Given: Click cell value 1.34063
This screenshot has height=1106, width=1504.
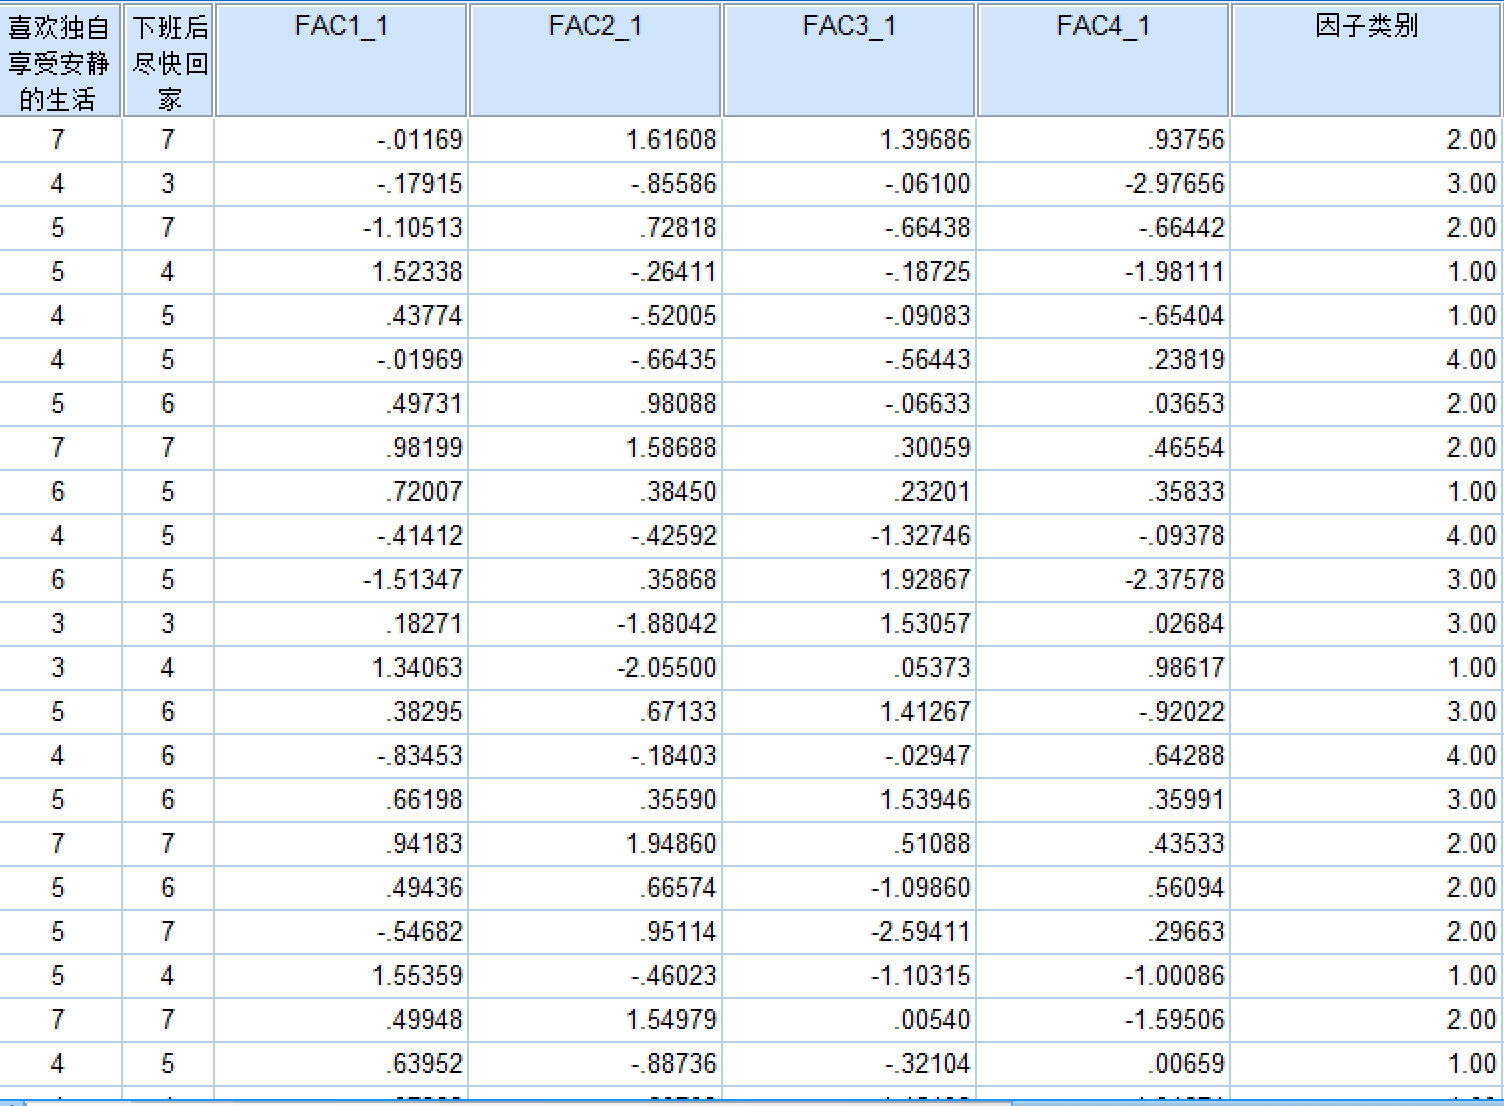Looking at the screenshot, I should coord(417,668).
